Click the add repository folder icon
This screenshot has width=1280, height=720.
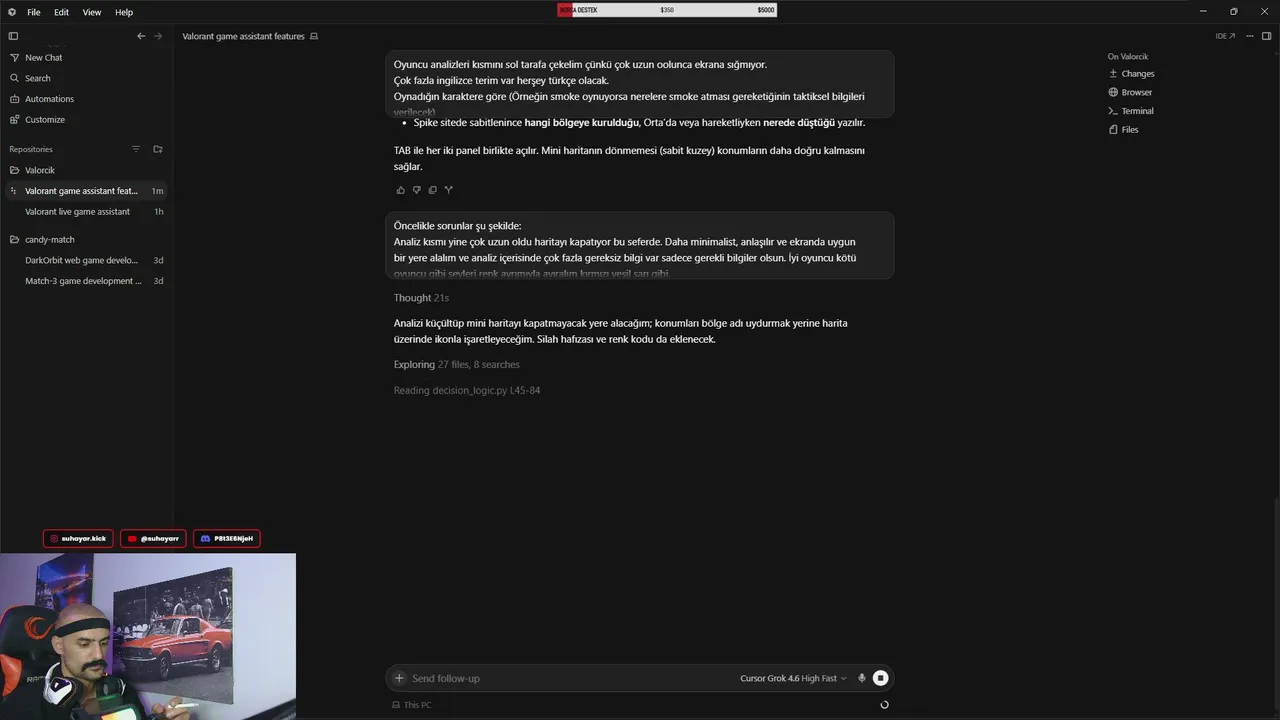tap(158, 149)
